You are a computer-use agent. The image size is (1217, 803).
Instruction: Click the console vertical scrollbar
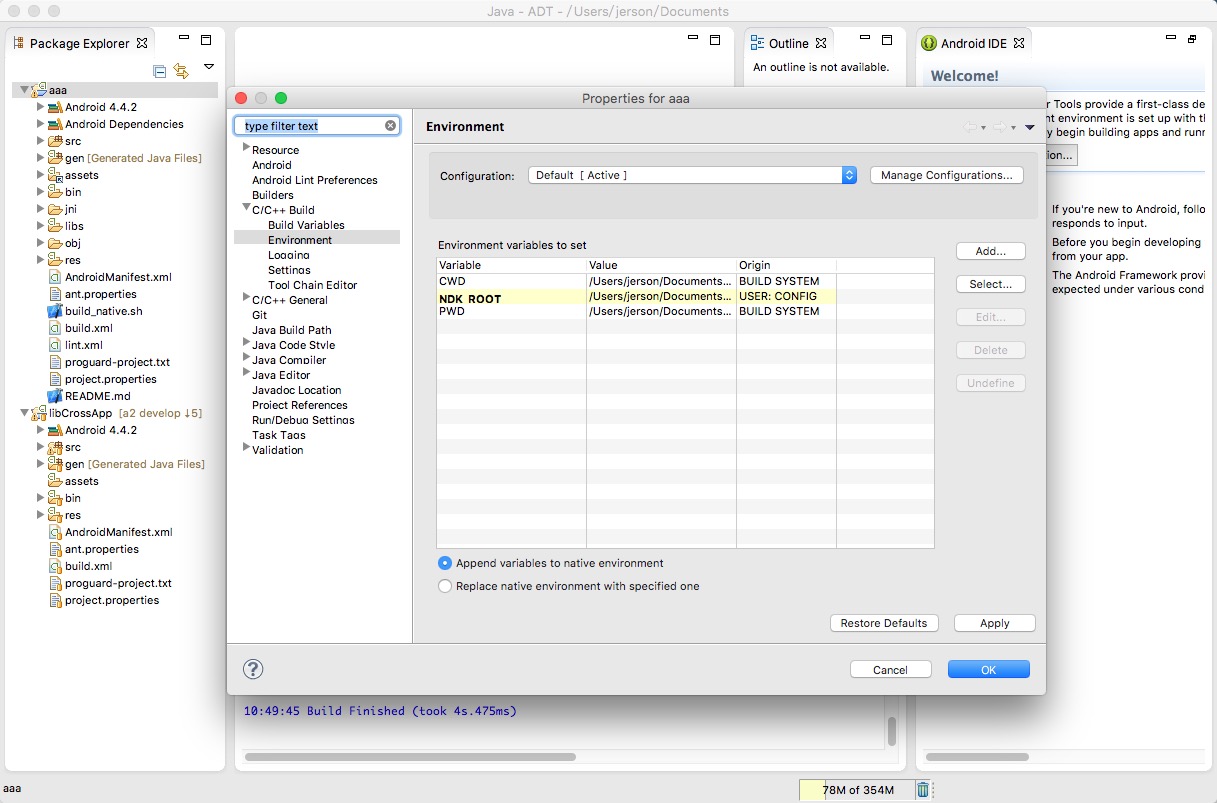pyautogui.click(x=891, y=732)
